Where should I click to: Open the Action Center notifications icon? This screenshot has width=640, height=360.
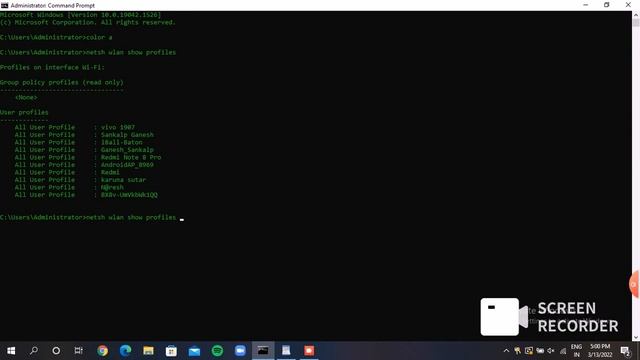[625, 351]
